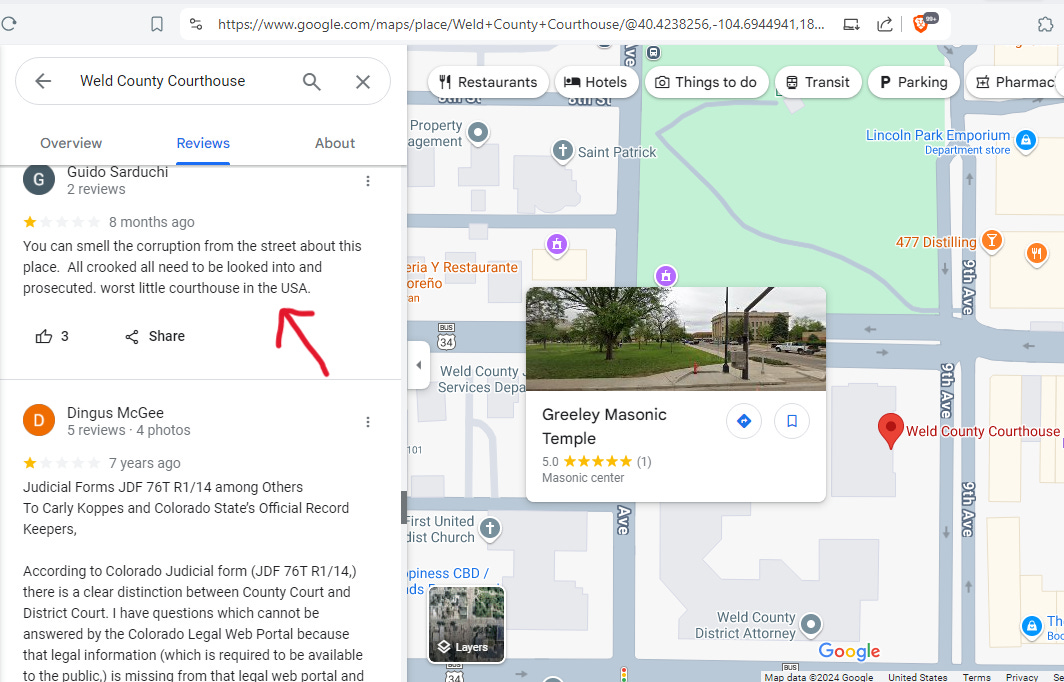The height and width of the screenshot is (682, 1064).
Task: Click the red Weld County Courthouse pin
Action: pos(890,431)
